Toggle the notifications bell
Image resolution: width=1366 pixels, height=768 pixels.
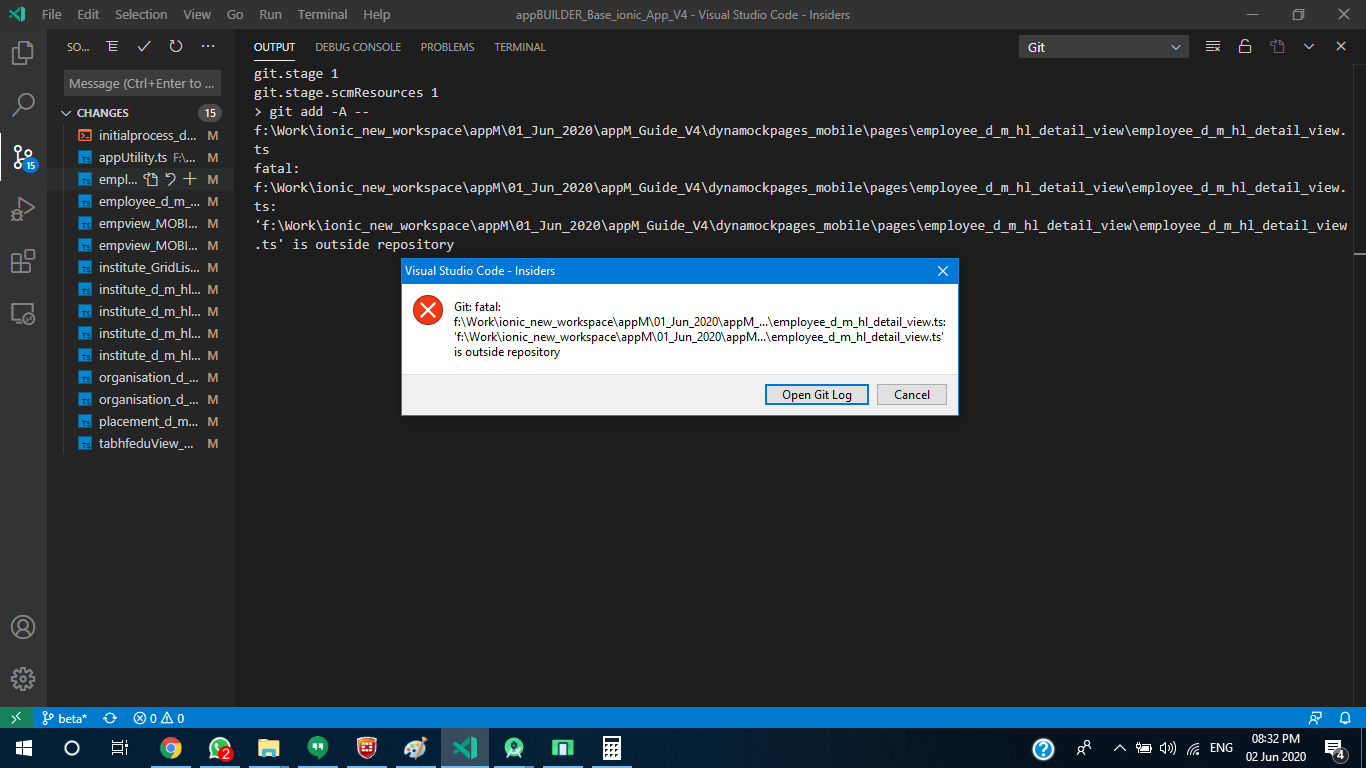(x=1345, y=717)
